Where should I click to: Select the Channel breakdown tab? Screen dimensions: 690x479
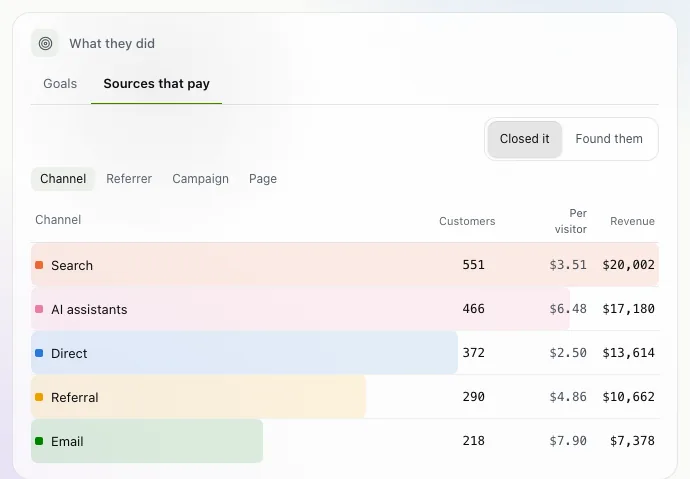pyautogui.click(x=63, y=179)
